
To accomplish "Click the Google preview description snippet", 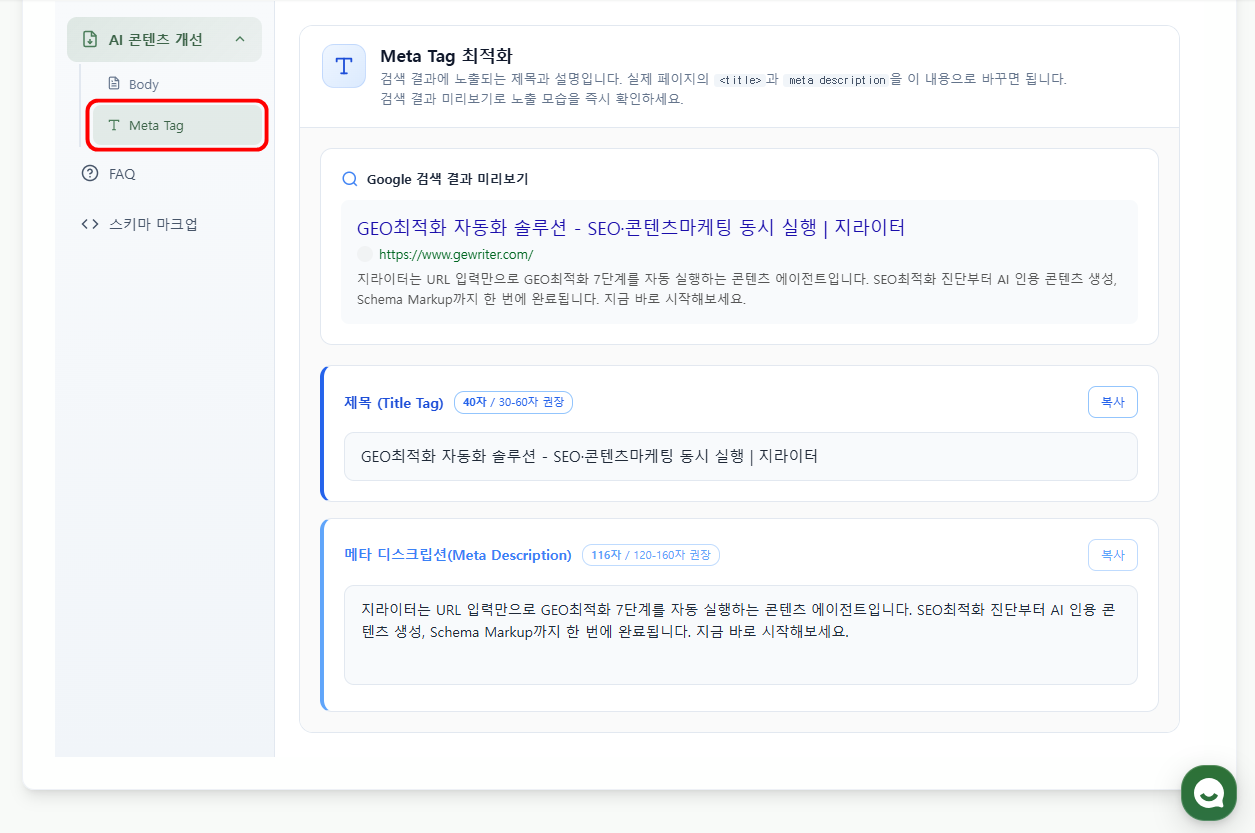I will coord(737,288).
